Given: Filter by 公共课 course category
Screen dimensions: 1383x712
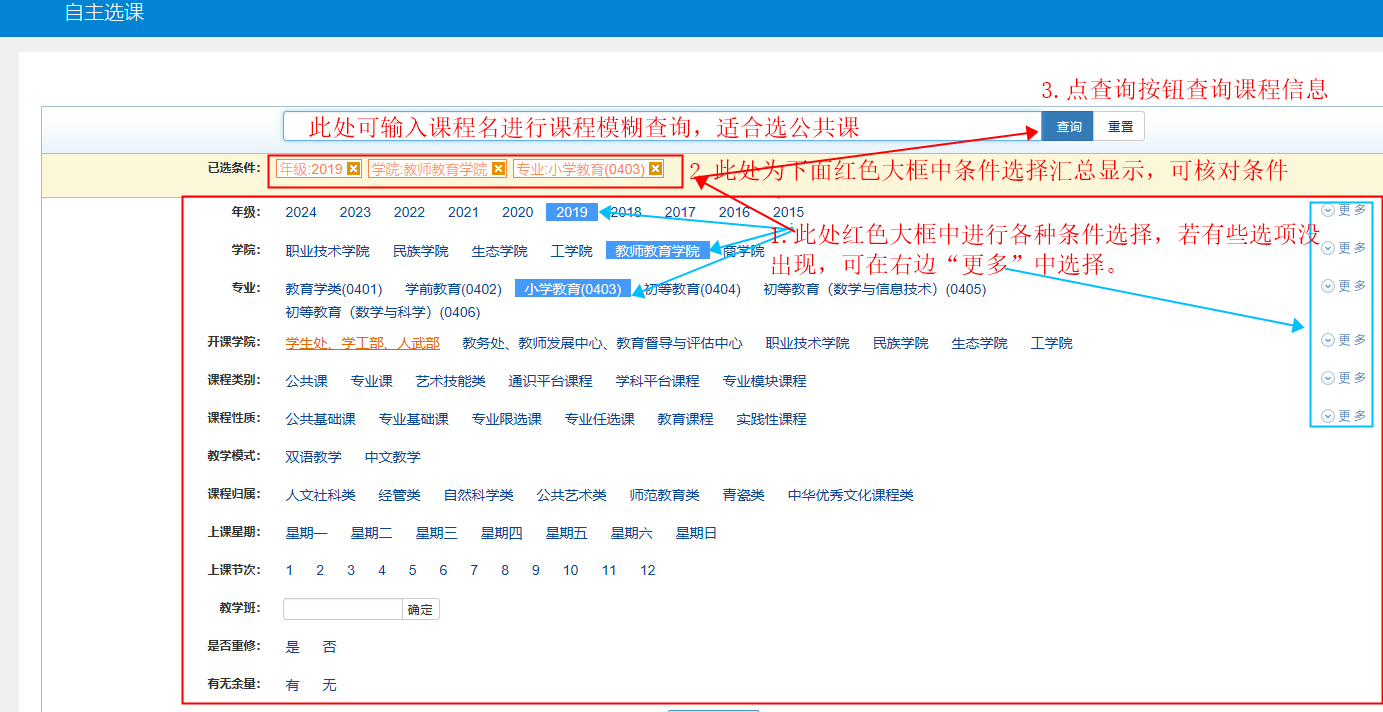Looking at the screenshot, I should point(306,381).
